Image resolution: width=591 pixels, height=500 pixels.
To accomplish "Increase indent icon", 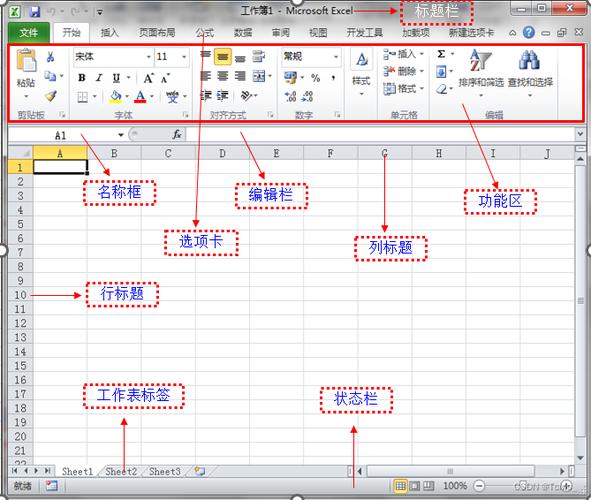I will tap(222, 96).
